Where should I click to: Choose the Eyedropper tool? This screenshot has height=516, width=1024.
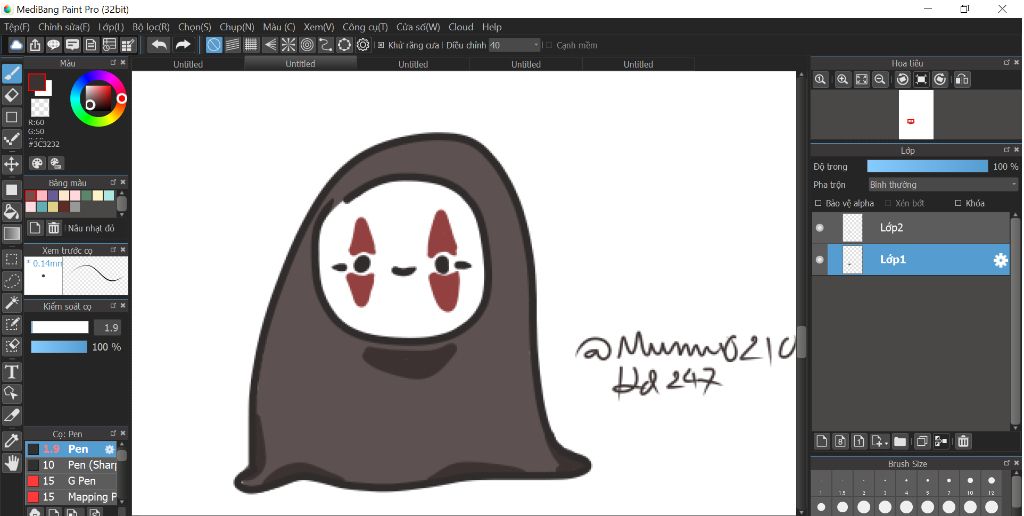(12, 441)
